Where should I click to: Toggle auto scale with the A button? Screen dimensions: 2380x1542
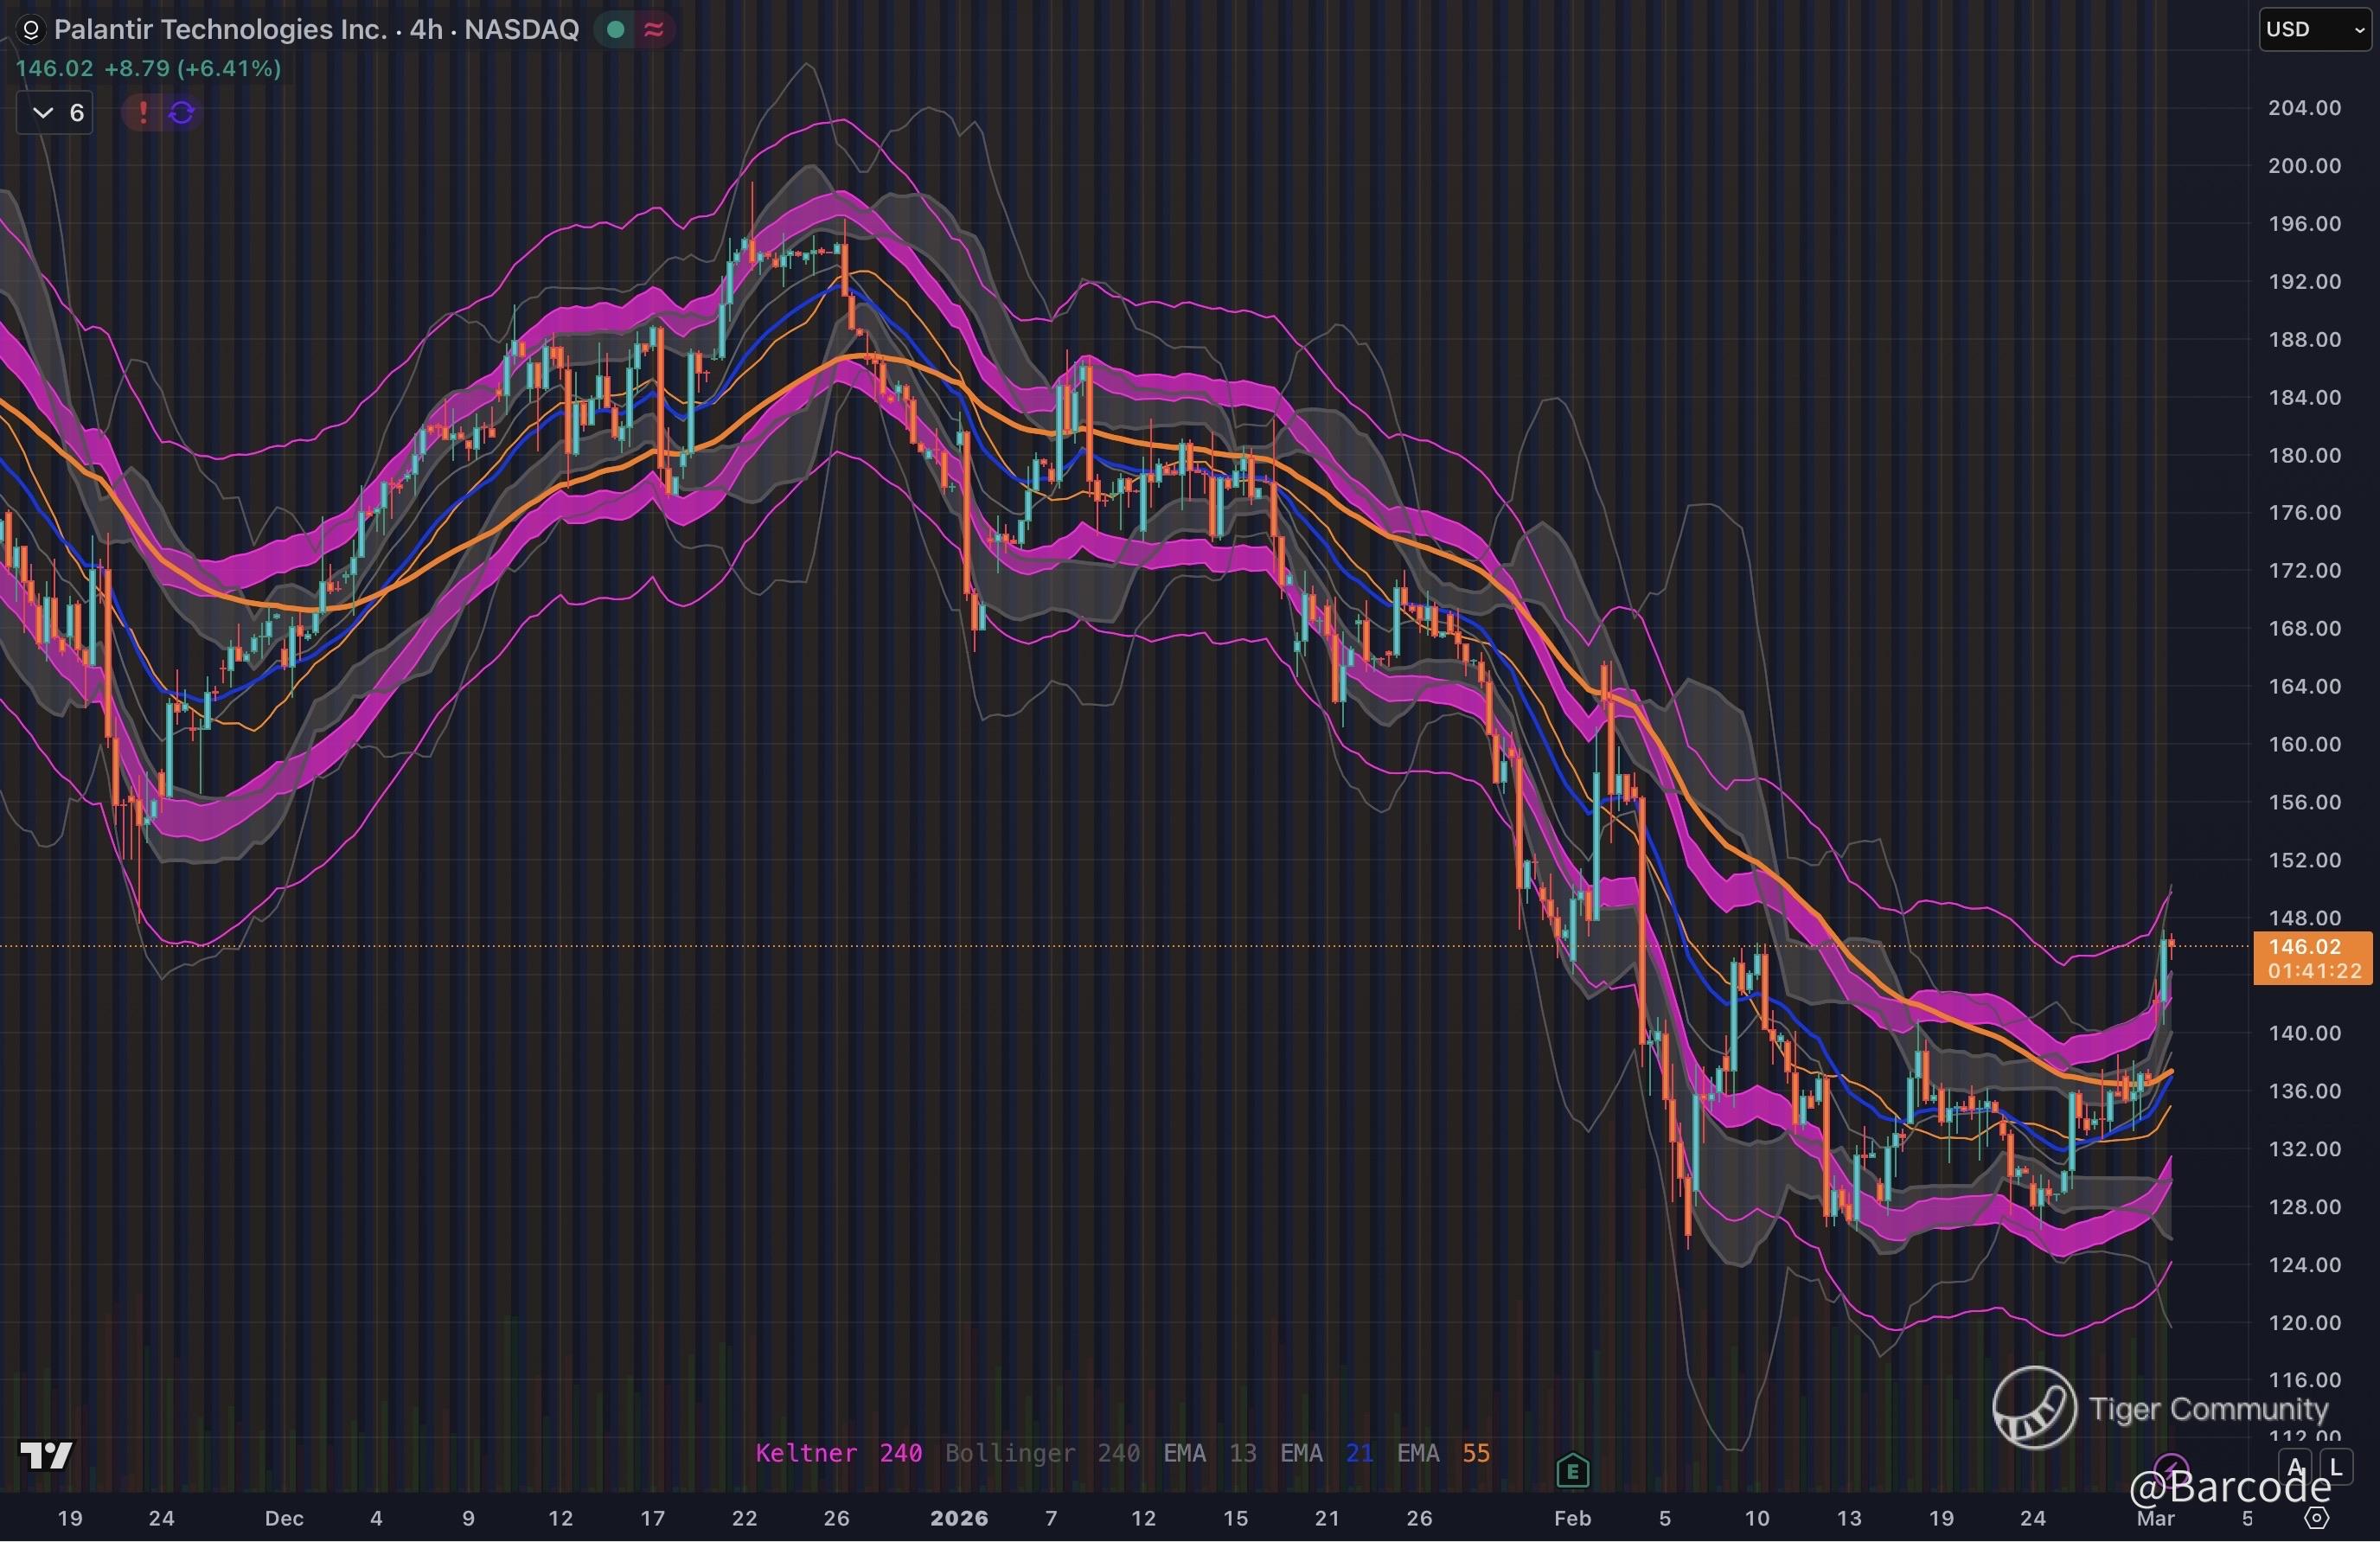pos(2295,1468)
